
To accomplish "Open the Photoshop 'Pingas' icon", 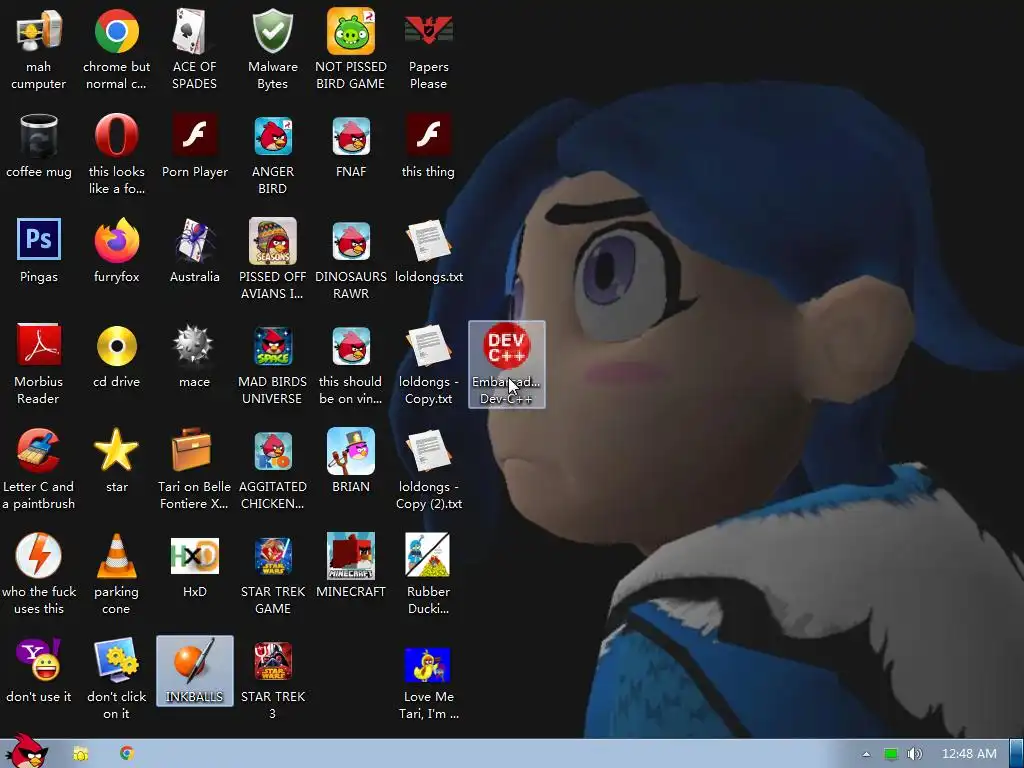I will 39,251.
